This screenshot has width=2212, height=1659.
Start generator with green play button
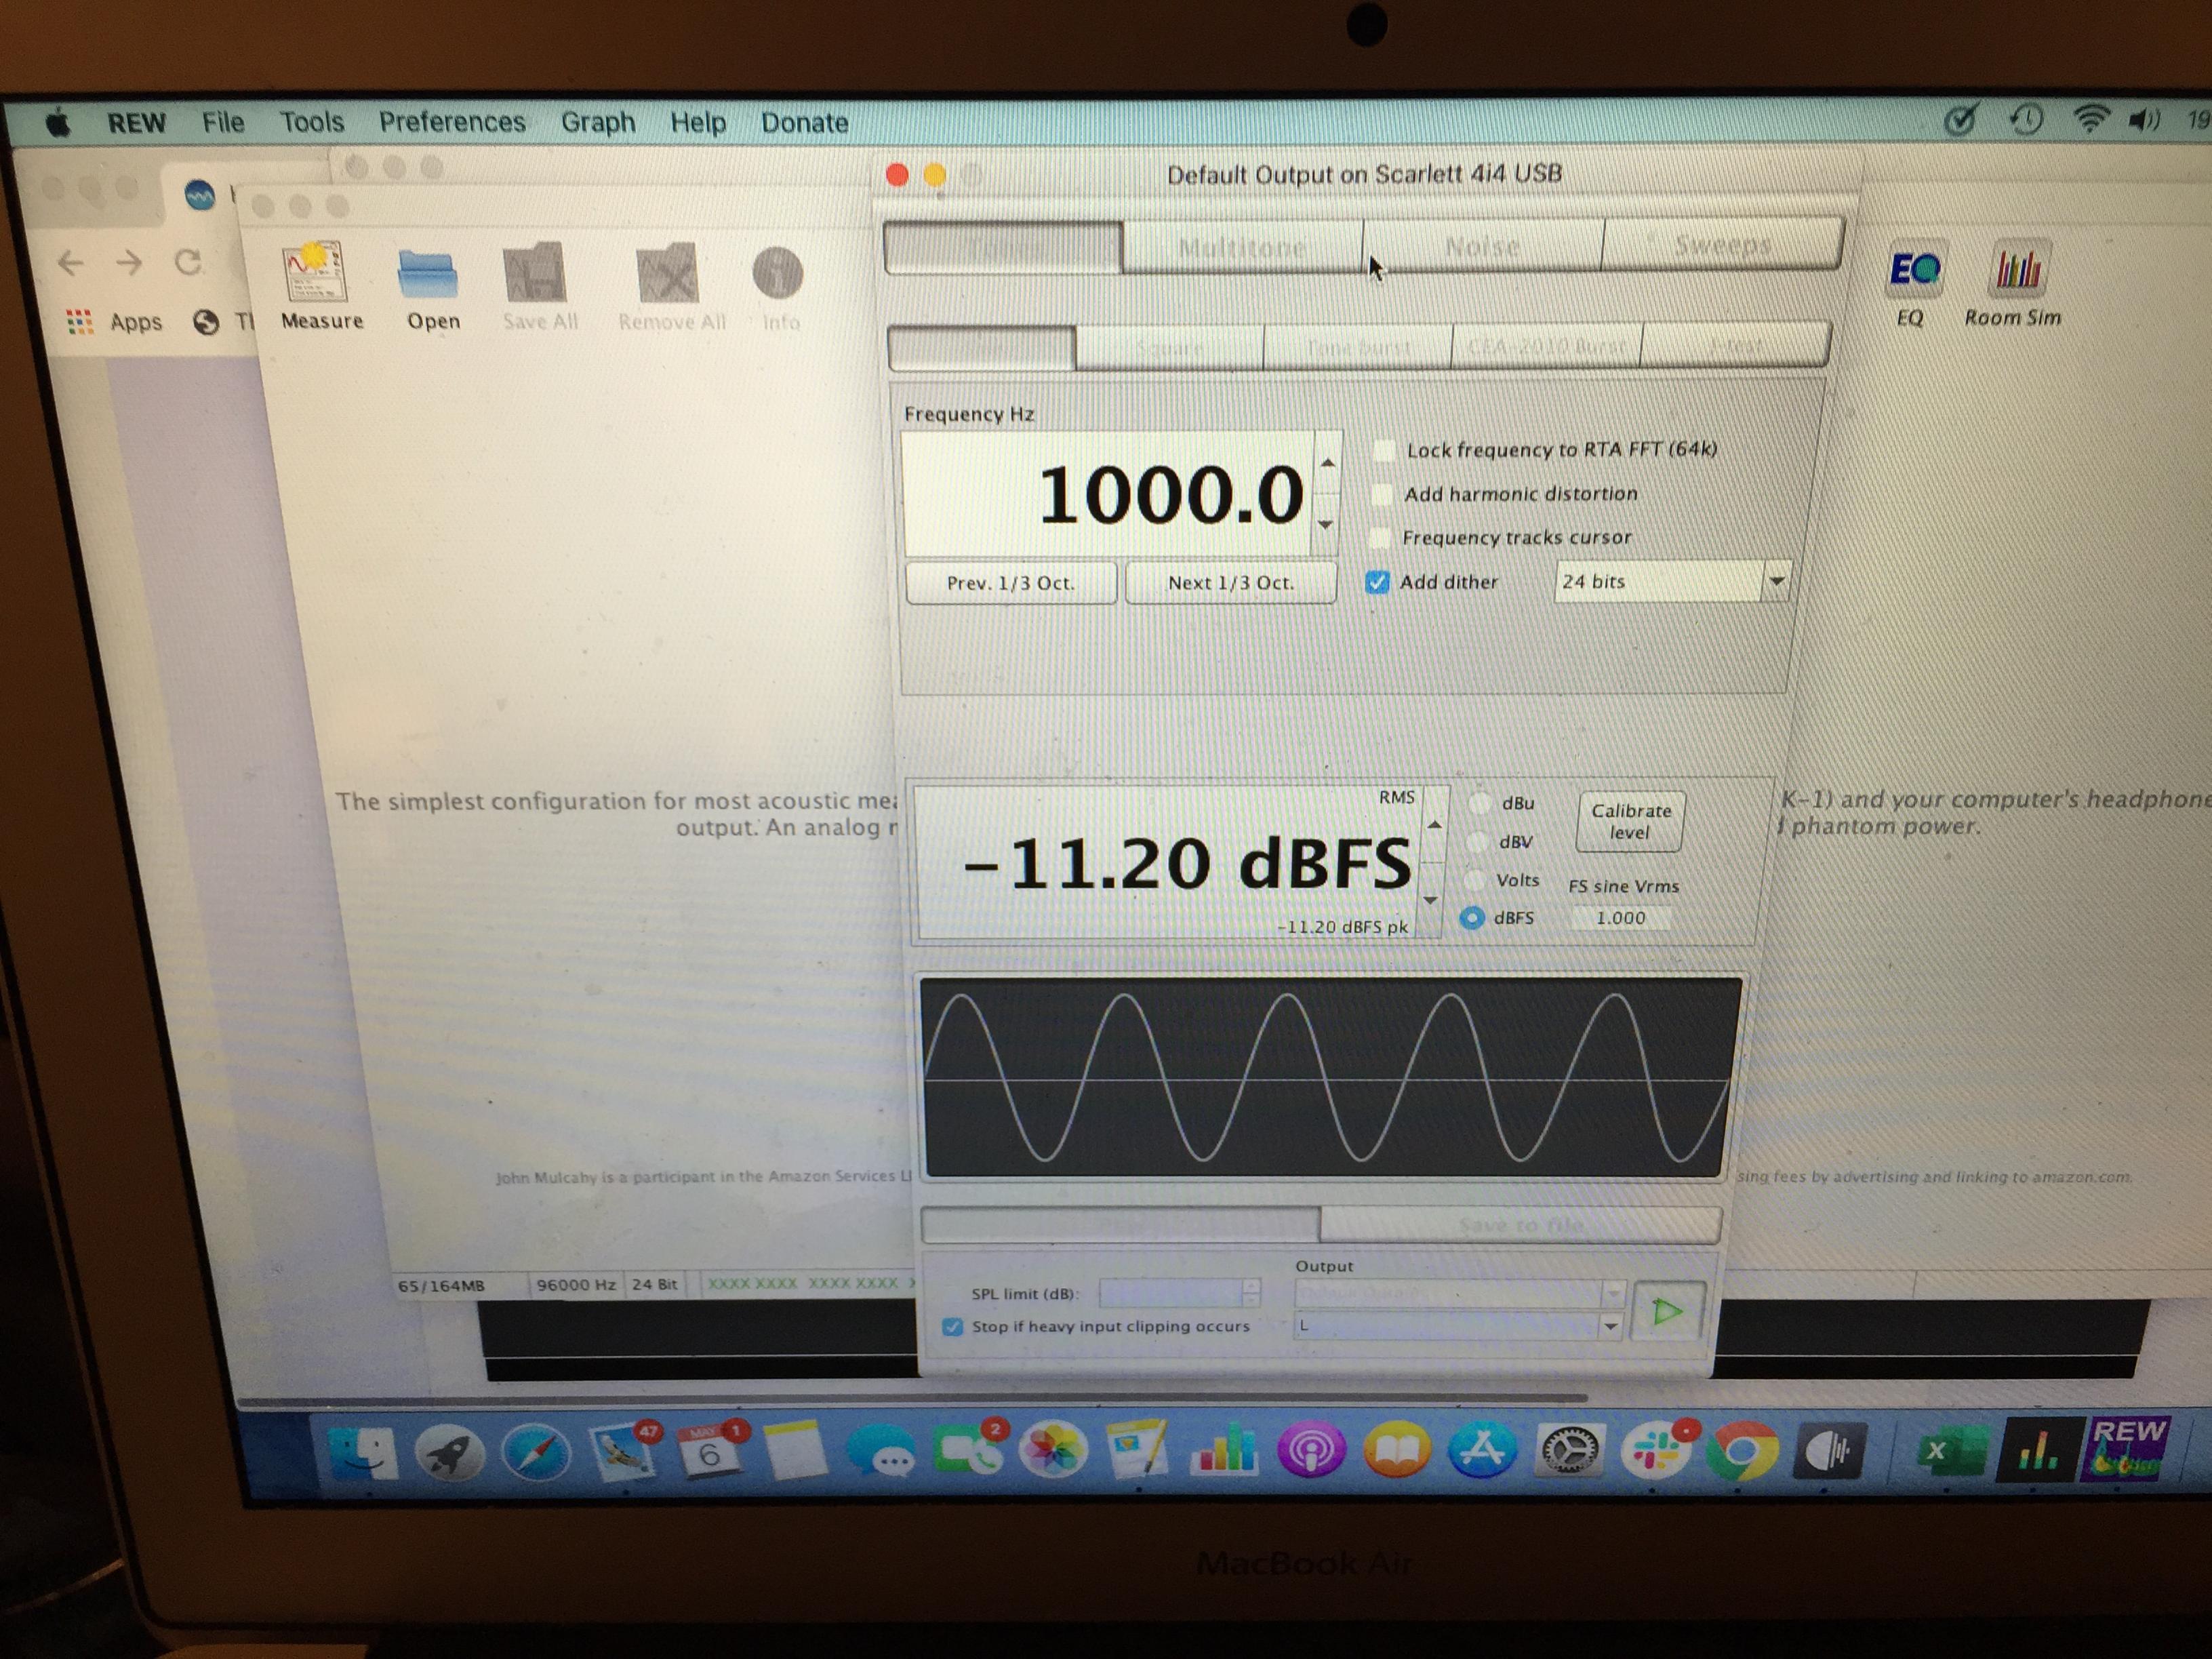point(1667,1311)
